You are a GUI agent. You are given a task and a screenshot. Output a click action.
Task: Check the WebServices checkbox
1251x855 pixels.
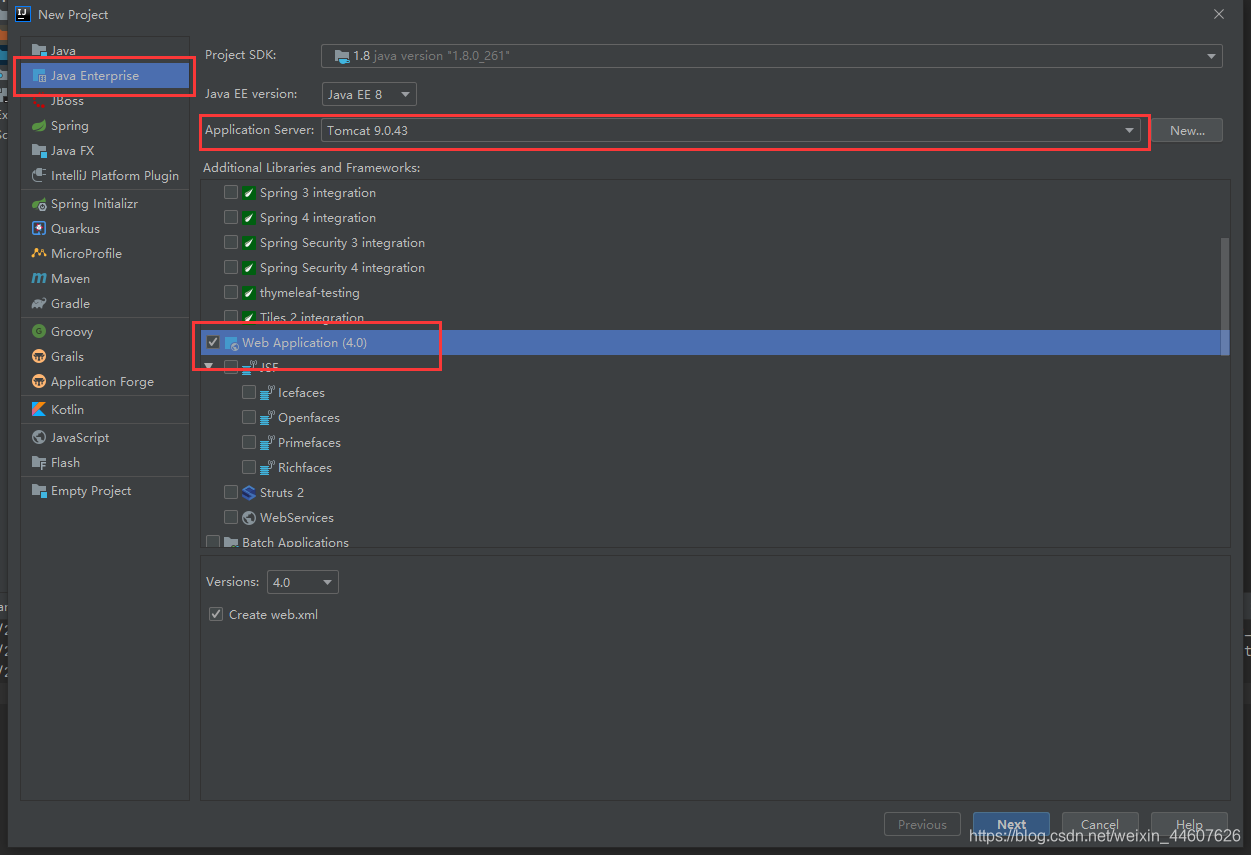coord(231,517)
